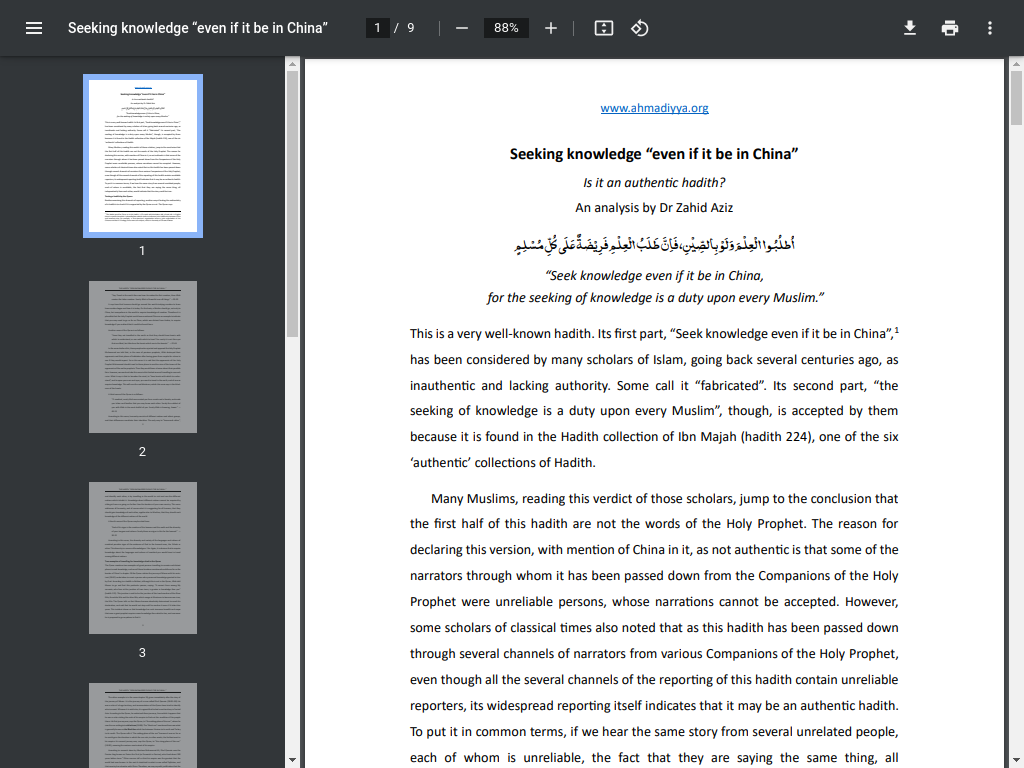Go to the page 3 thumbnail
This screenshot has height=768, width=1024.
pos(143,558)
